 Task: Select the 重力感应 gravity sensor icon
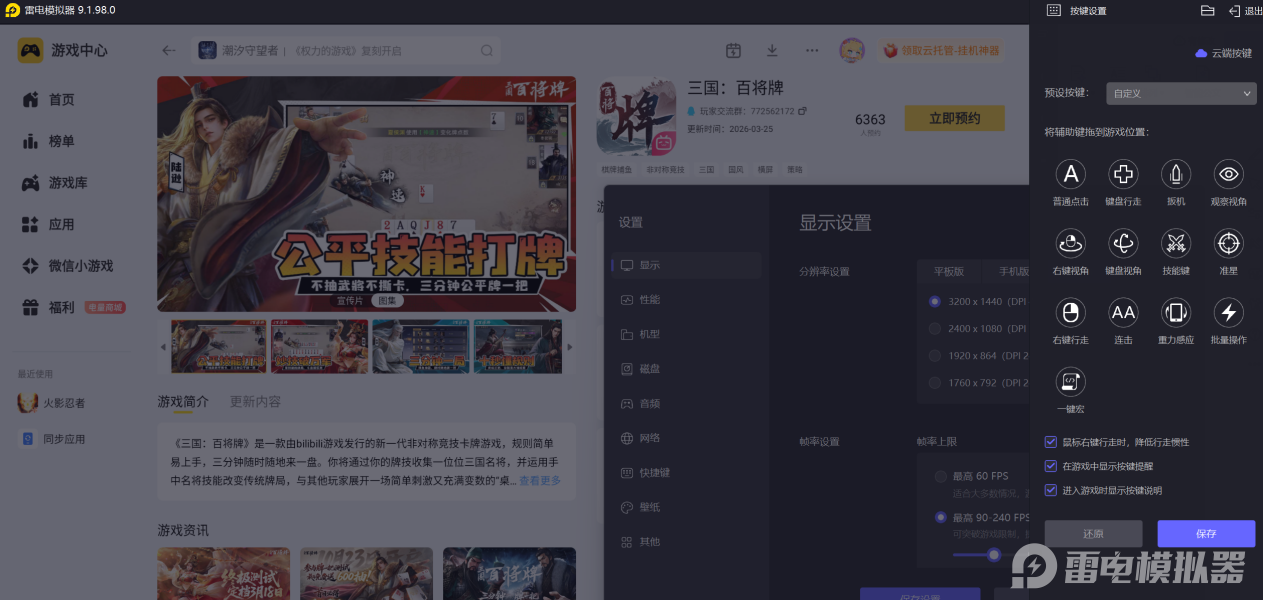(1176, 313)
